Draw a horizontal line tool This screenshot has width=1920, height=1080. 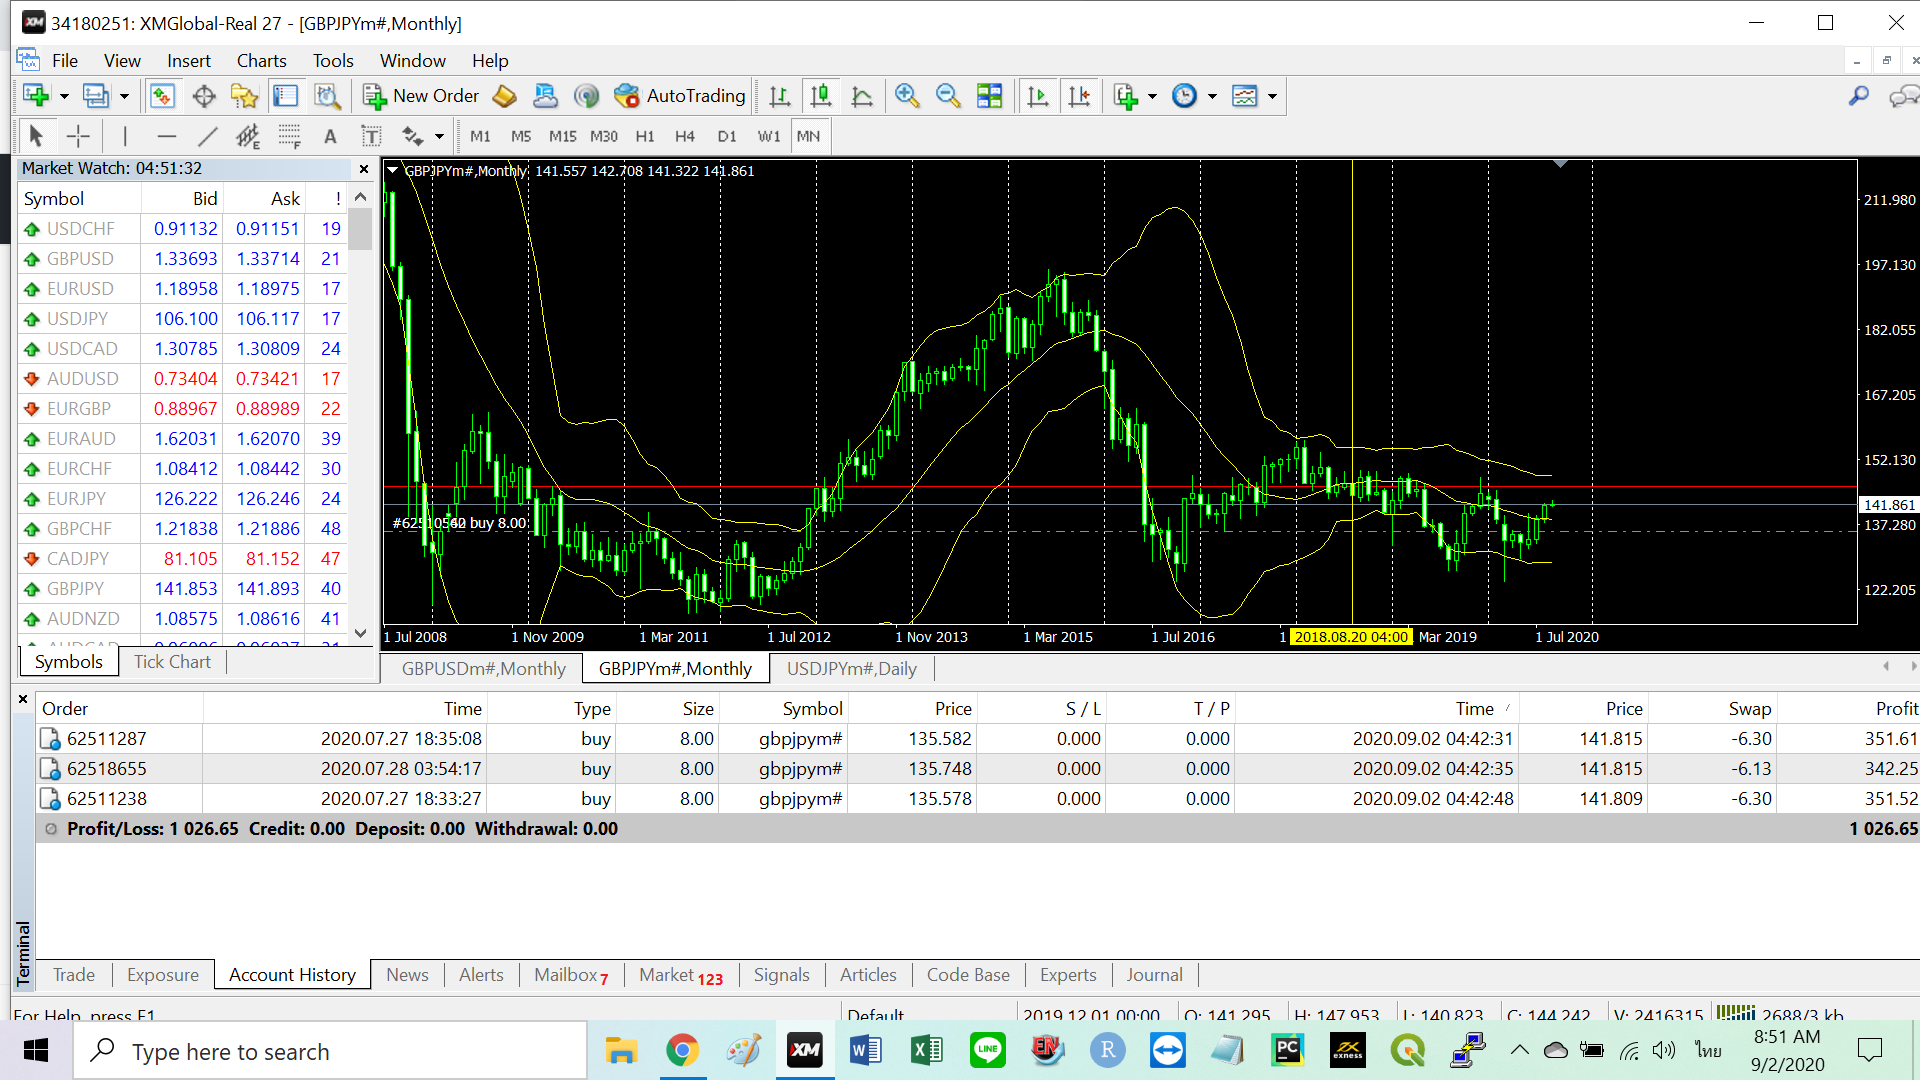[x=166, y=136]
